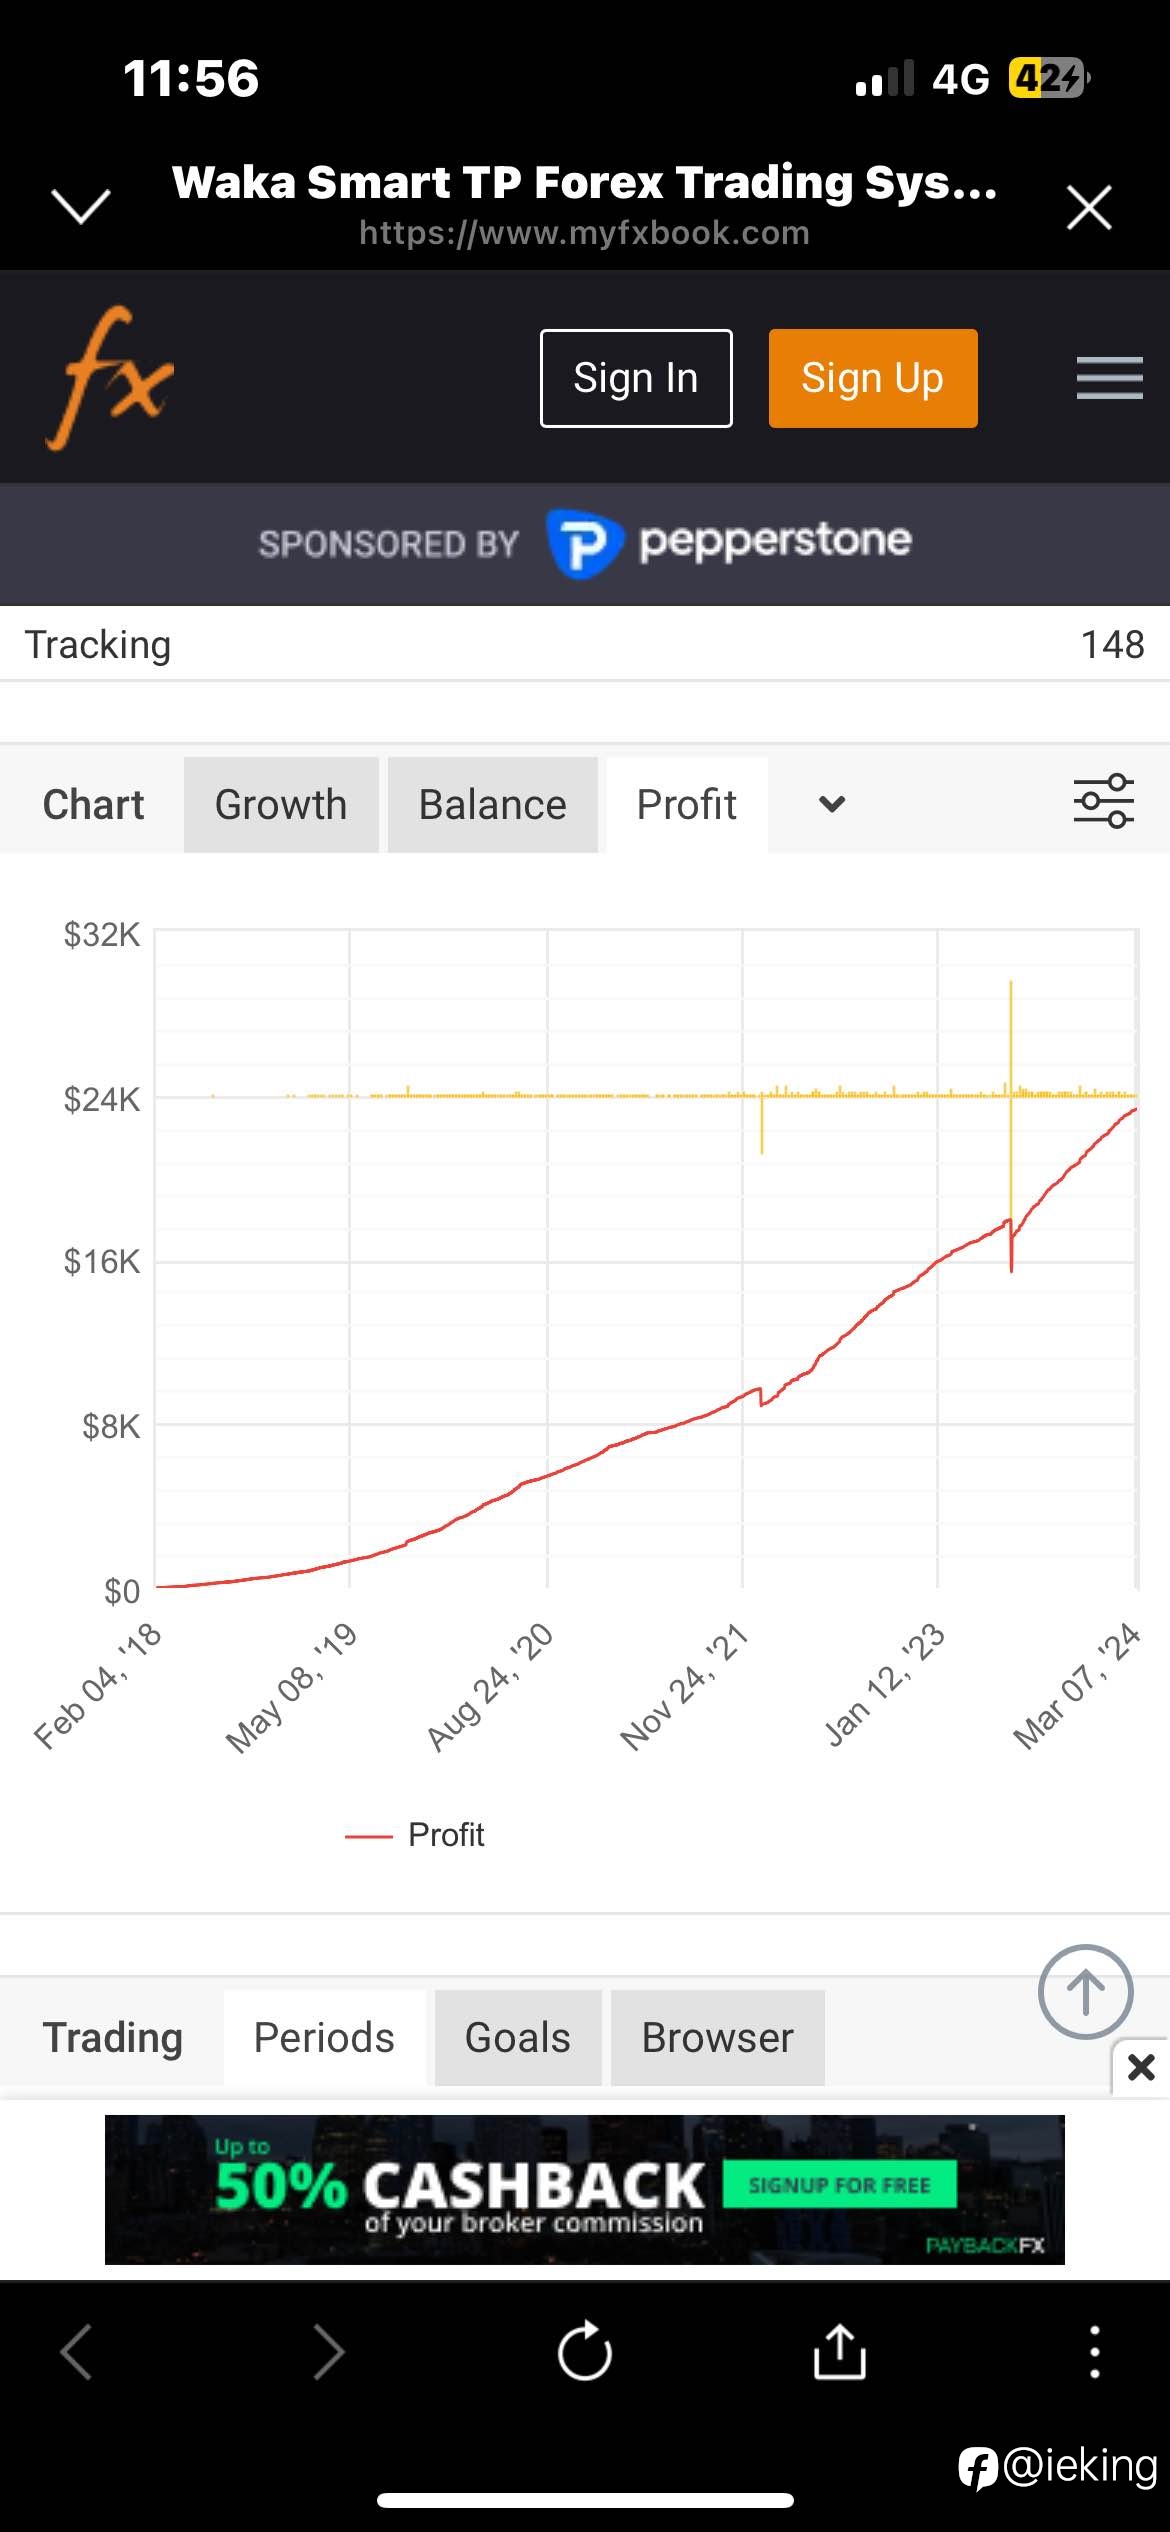Expand more chart types dropdown chevron
Screen dimensions: 1170x2532
pos(832,804)
